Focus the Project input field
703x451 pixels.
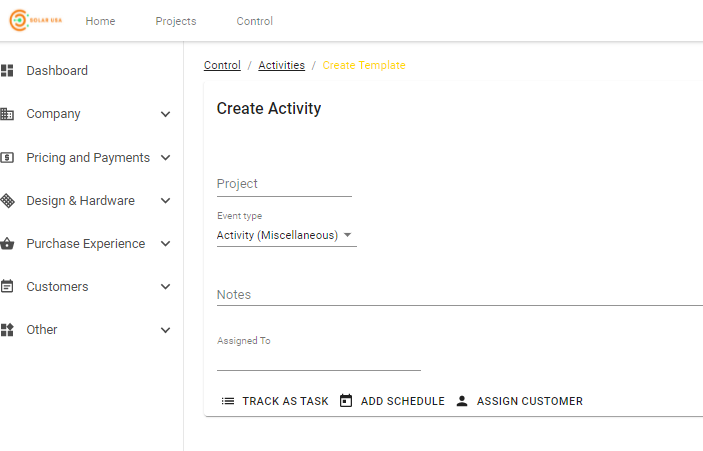point(284,184)
